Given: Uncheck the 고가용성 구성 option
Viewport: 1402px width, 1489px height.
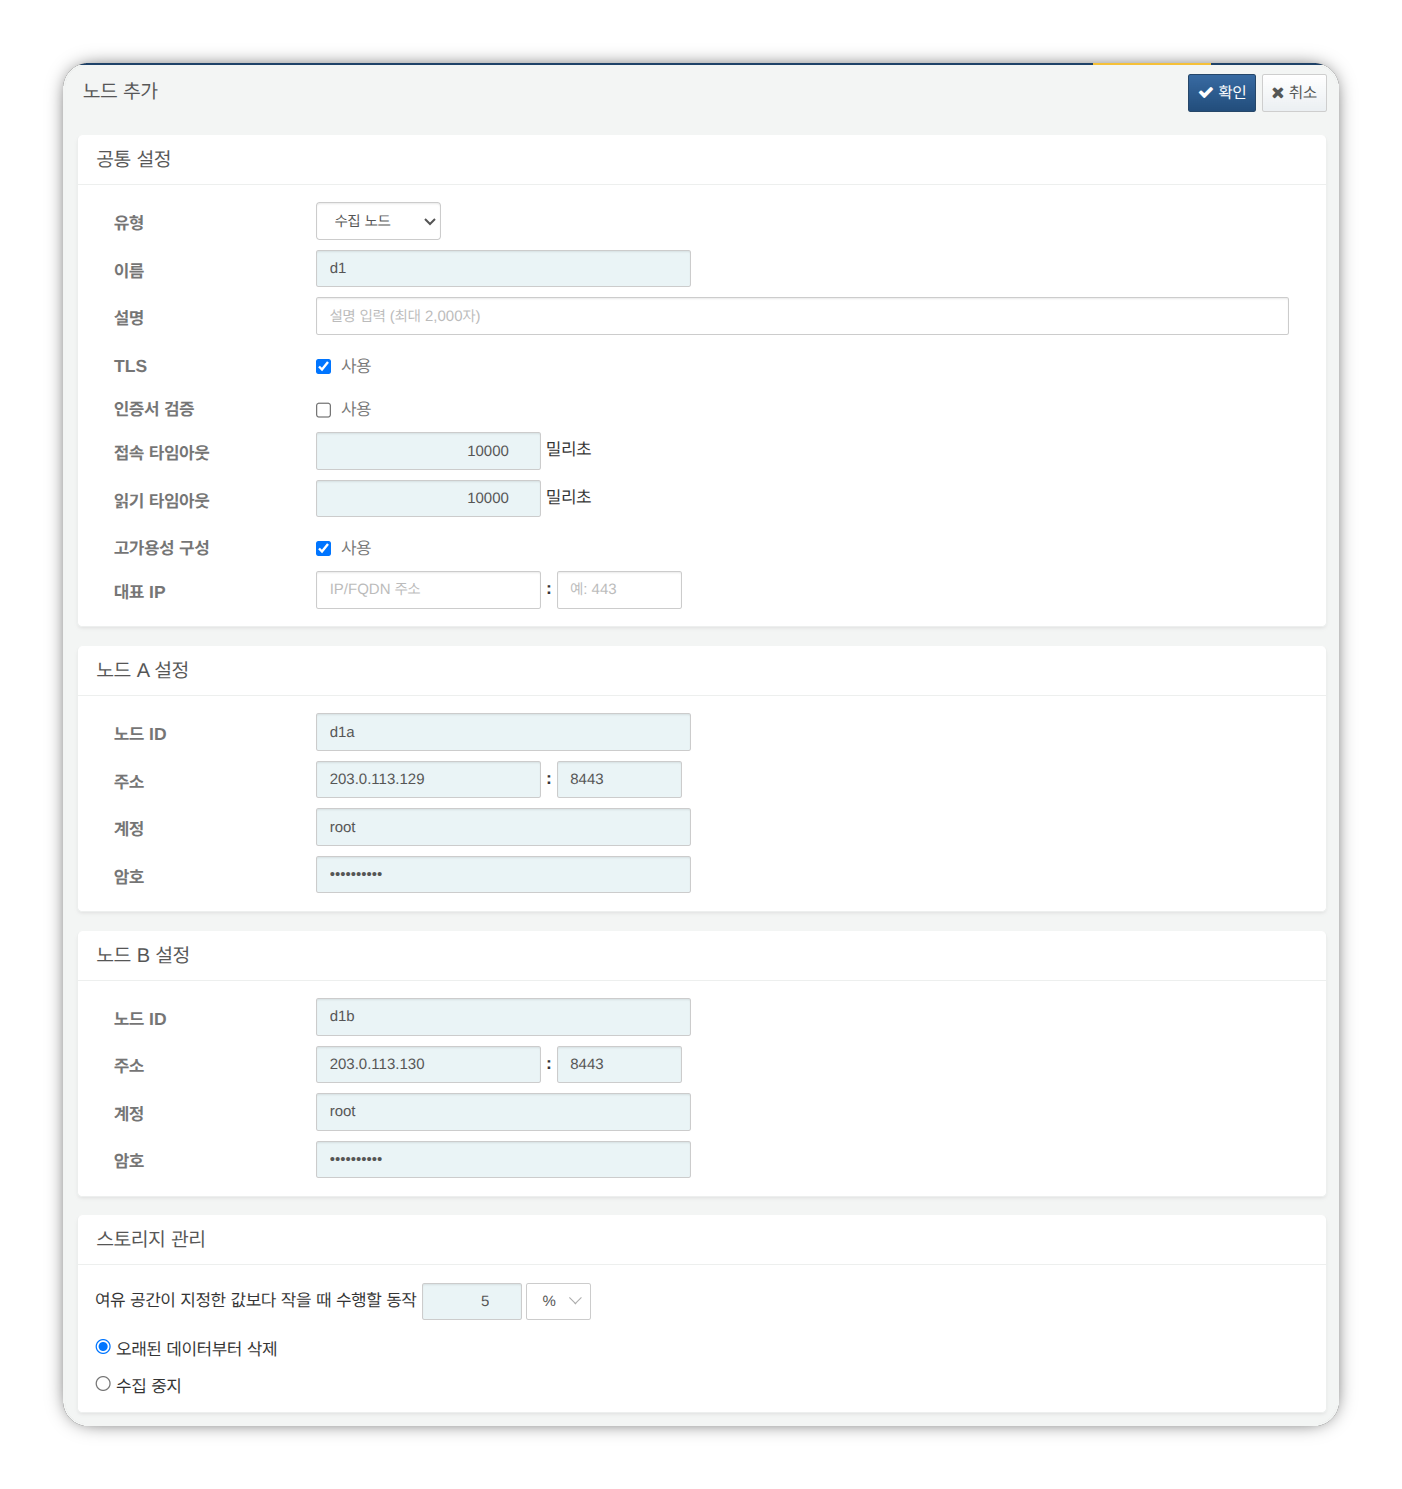Looking at the screenshot, I should click(x=323, y=547).
